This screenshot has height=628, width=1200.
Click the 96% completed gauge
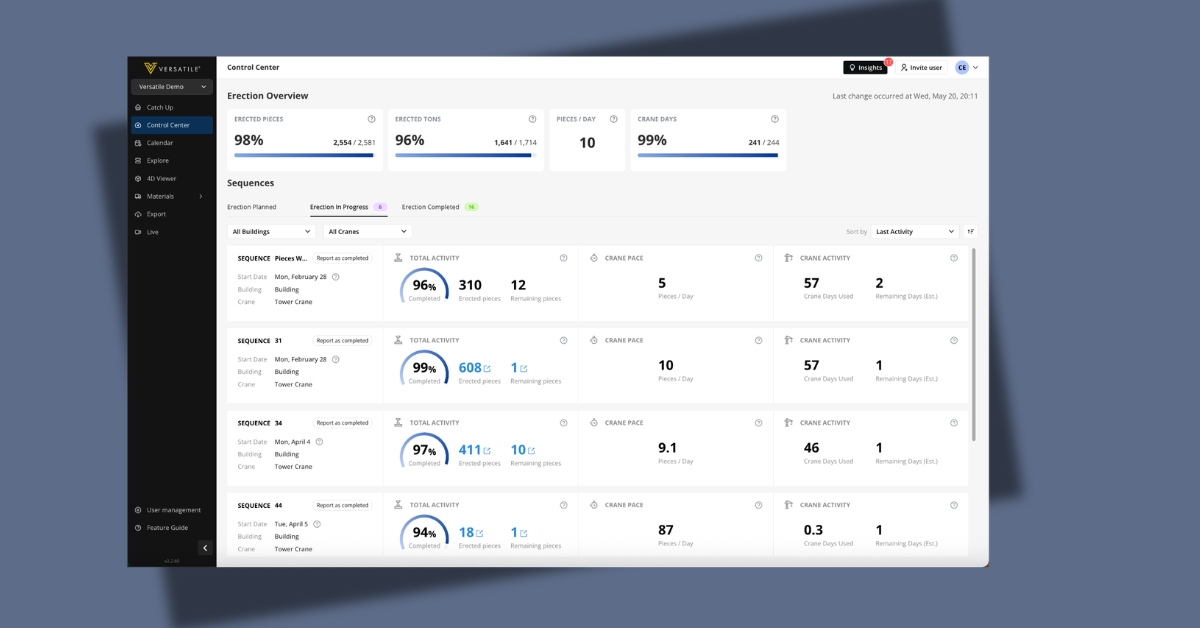point(424,288)
